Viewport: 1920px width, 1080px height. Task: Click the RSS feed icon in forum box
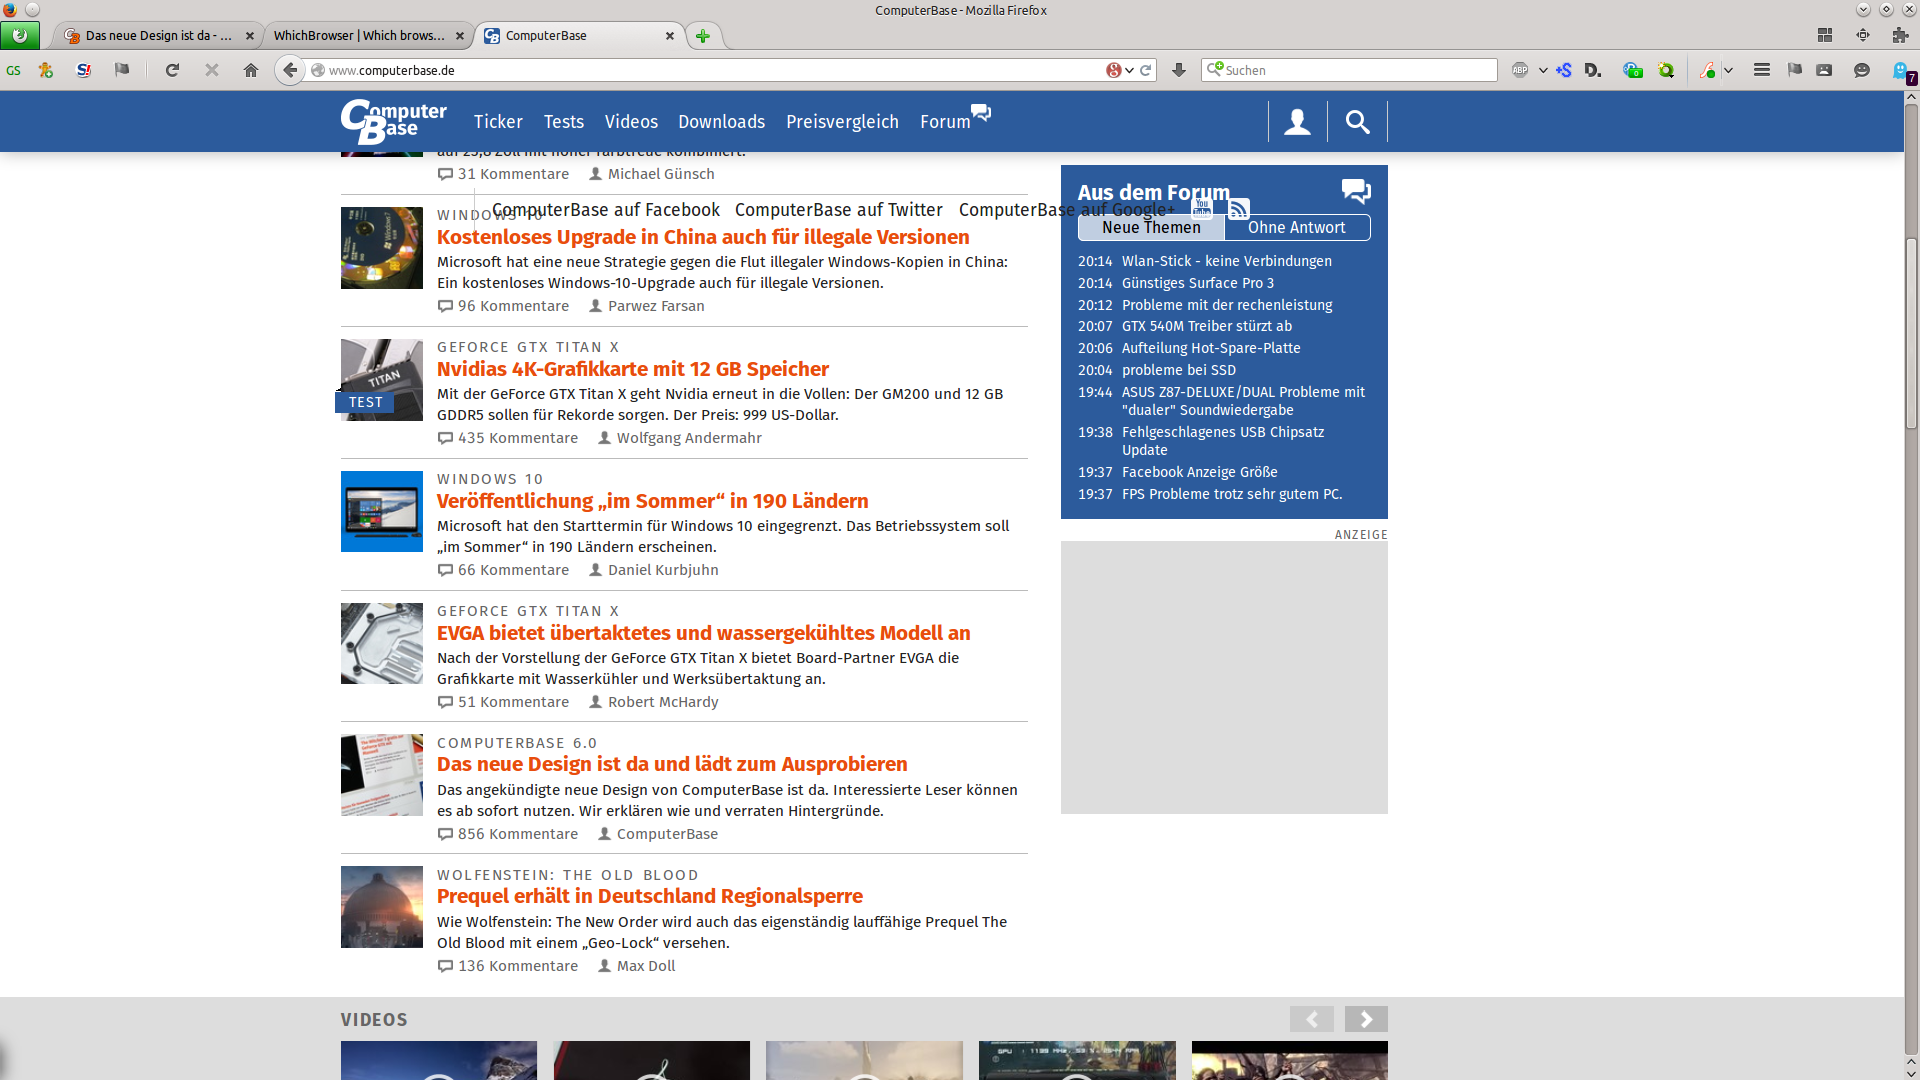pyautogui.click(x=1239, y=209)
